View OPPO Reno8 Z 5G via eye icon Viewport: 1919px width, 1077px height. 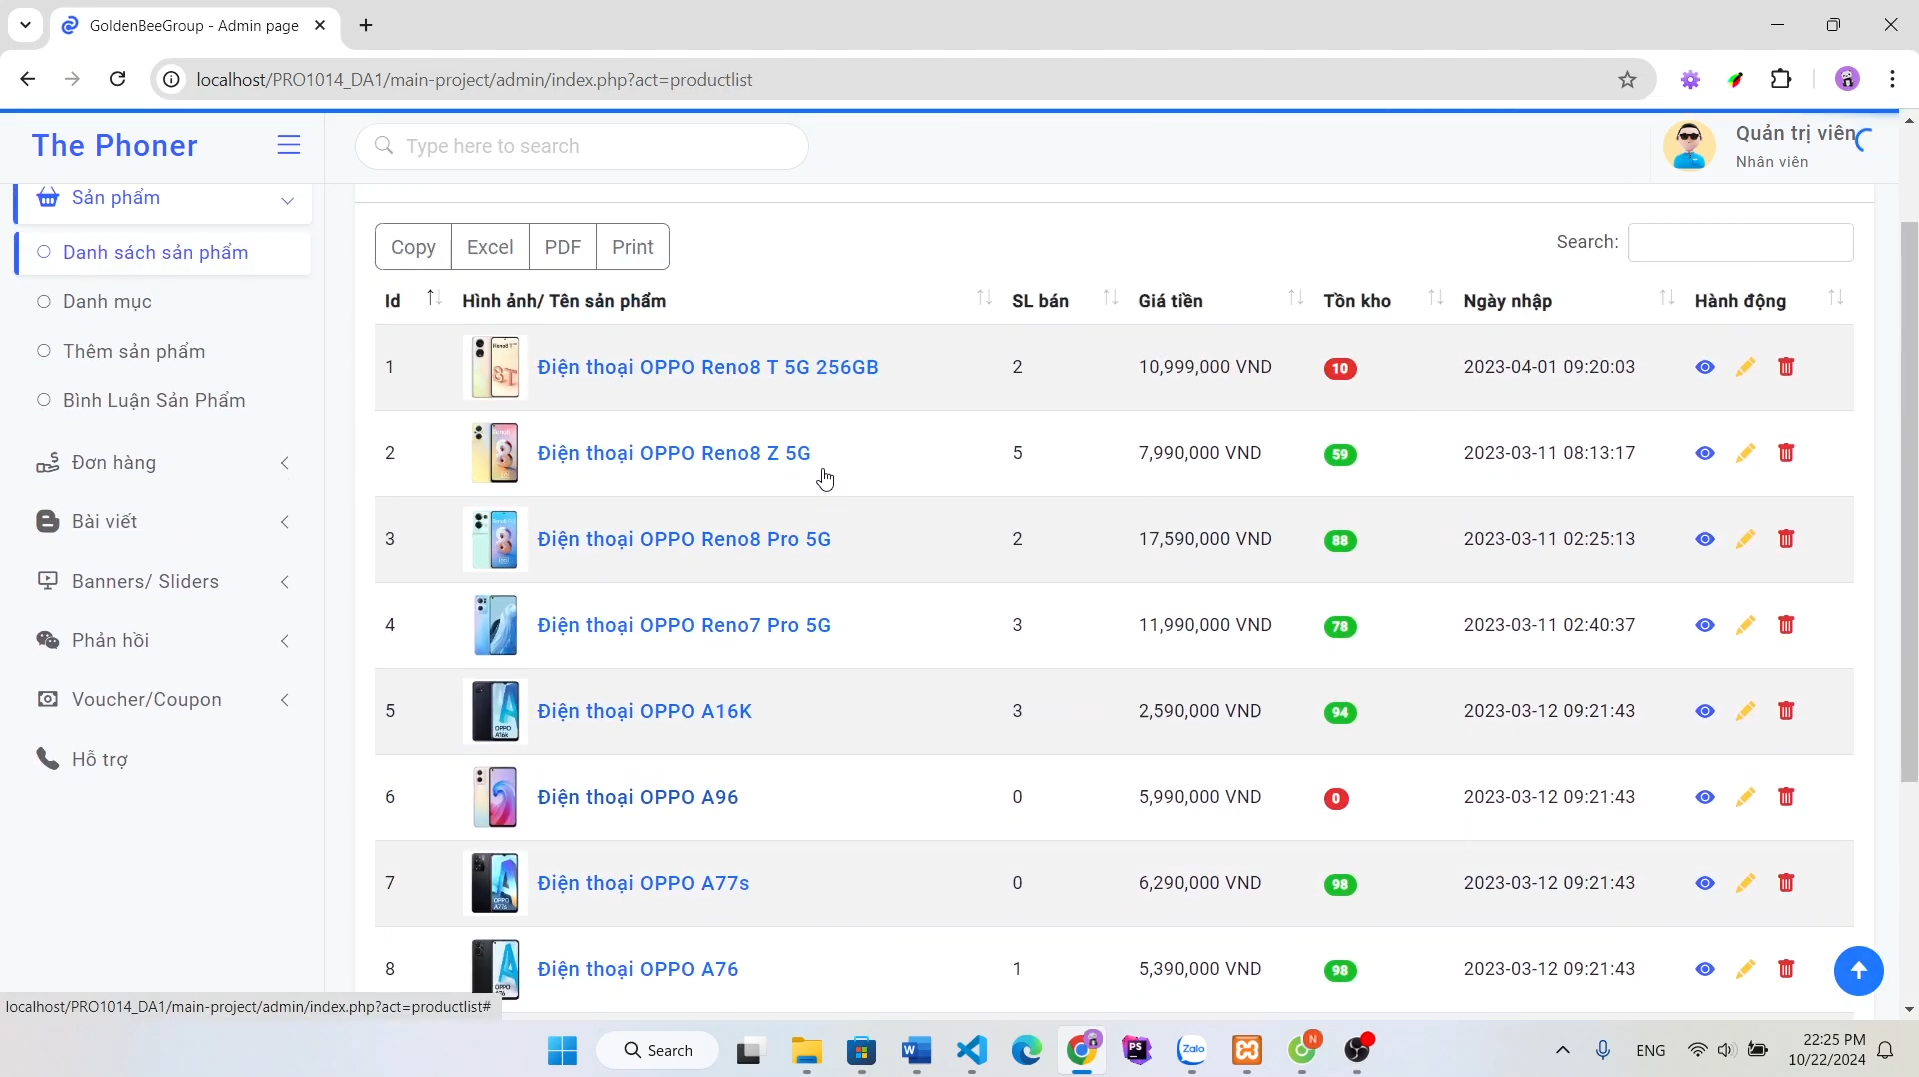click(x=1705, y=453)
